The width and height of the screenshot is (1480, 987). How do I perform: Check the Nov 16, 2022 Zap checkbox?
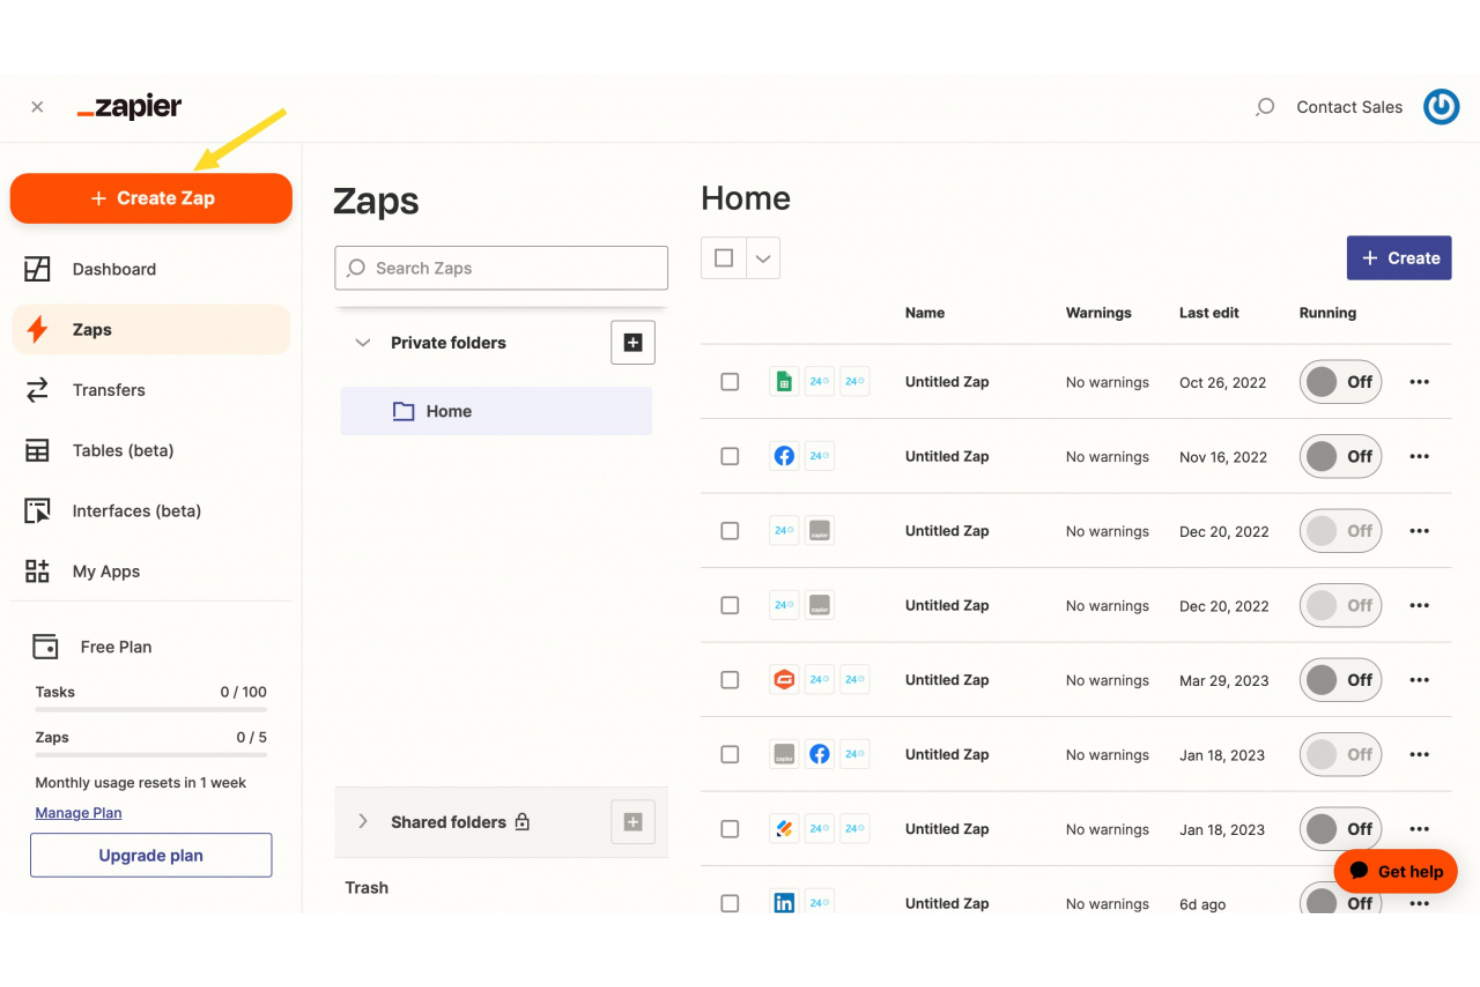point(730,456)
